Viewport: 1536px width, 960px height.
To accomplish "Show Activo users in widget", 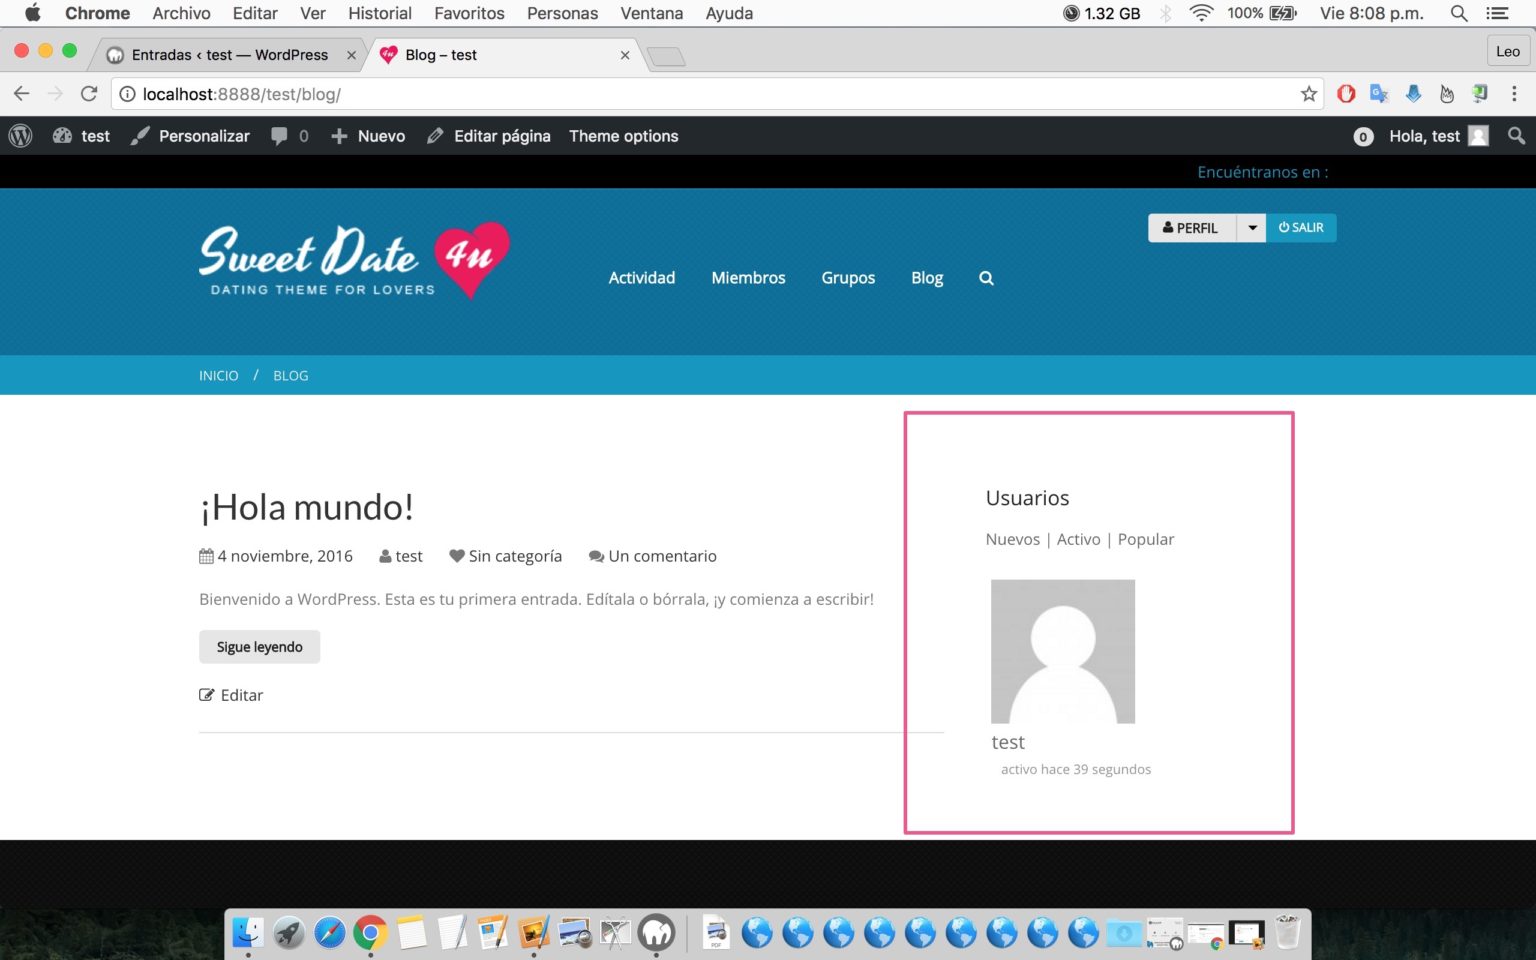I will [1079, 539].
